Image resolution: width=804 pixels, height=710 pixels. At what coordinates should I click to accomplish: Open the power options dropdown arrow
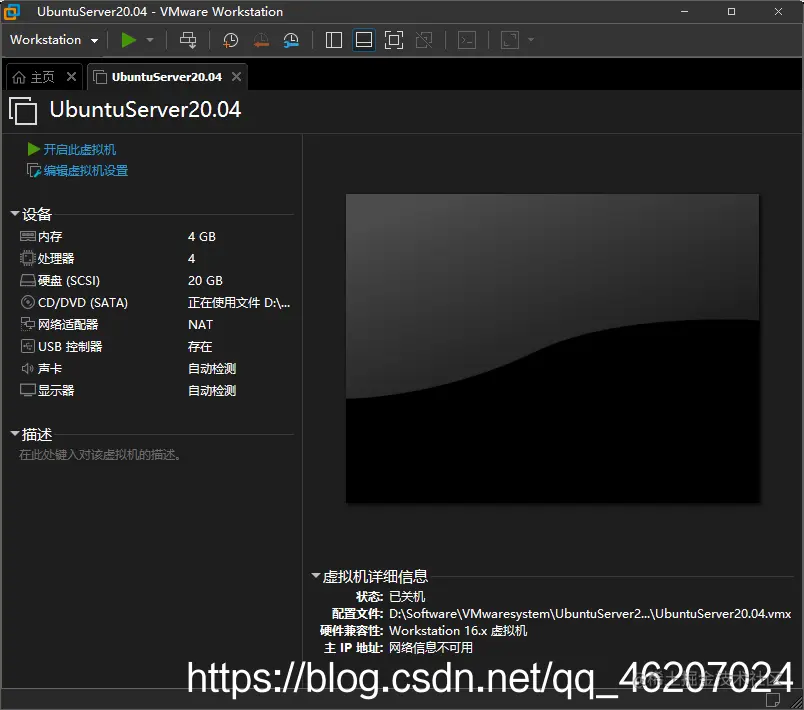coord(150,40)
